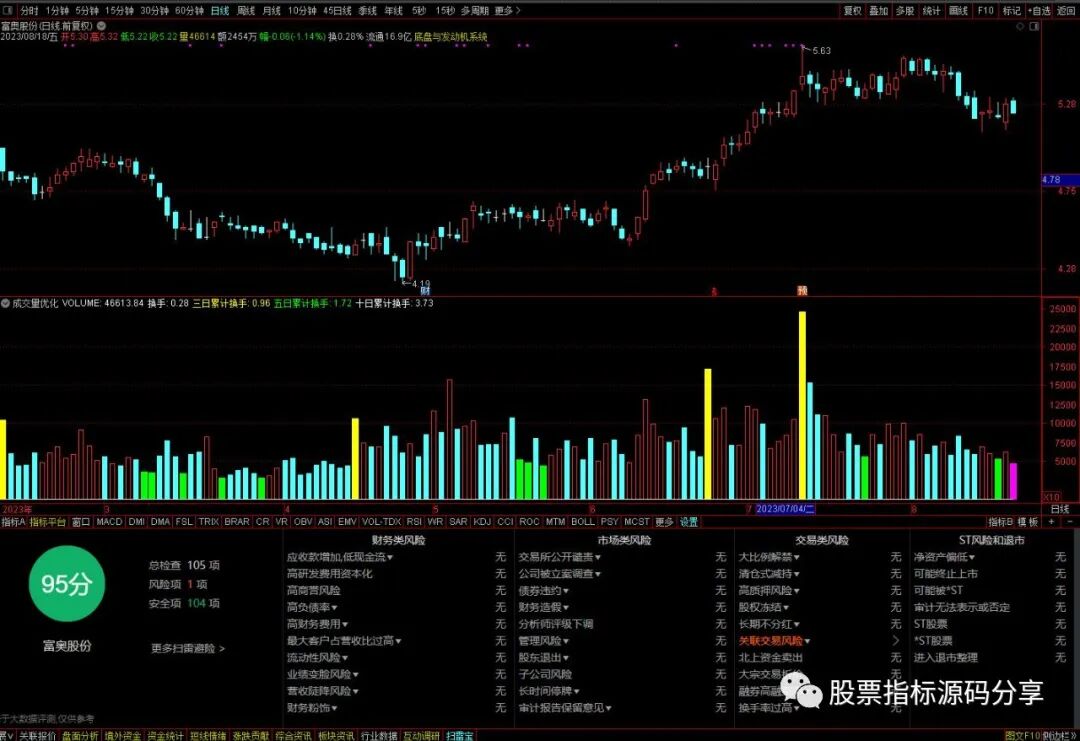The image size is (1080, 741).
Task: Click the window layout icon at chart top-right
Action: [1034, 26]
